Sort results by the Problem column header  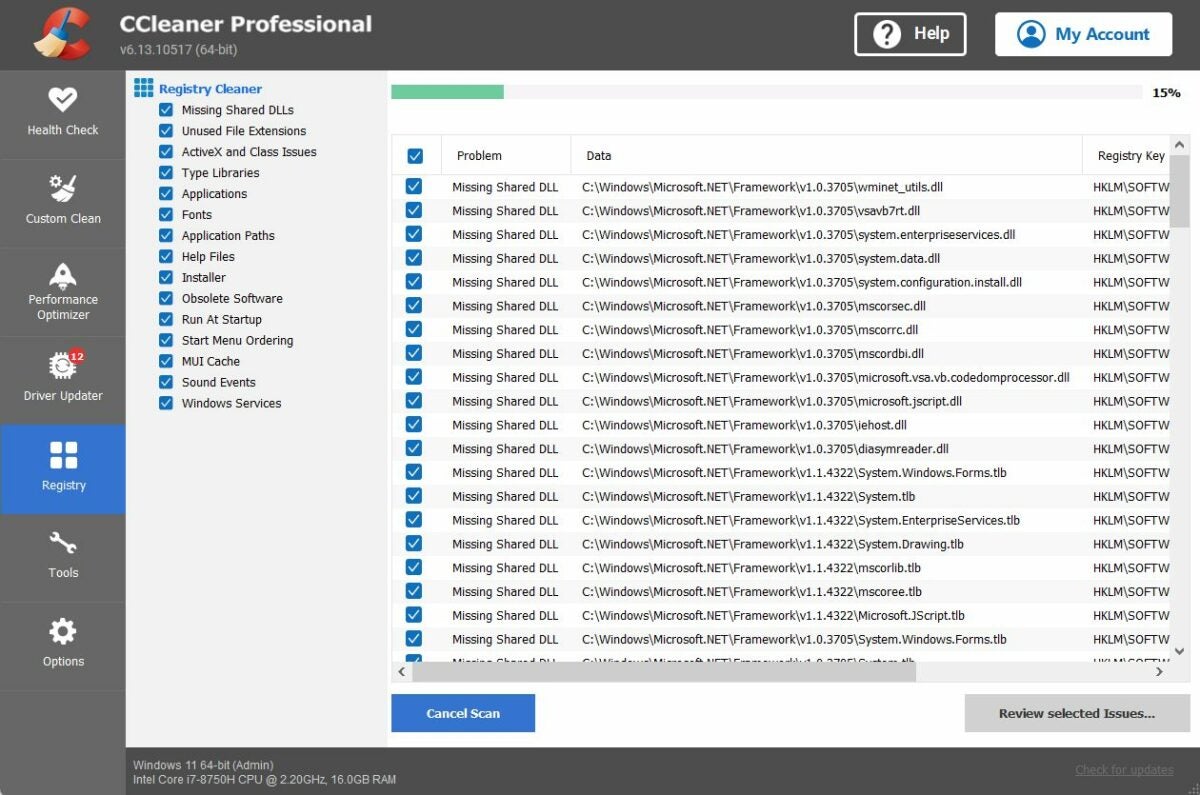[479, 155]
